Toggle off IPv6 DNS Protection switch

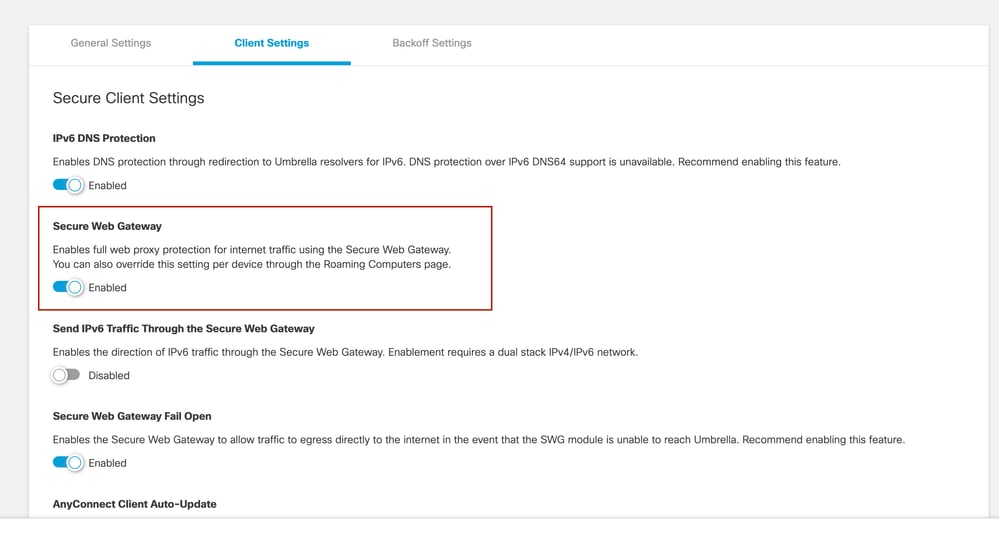(x=68, y=185)
